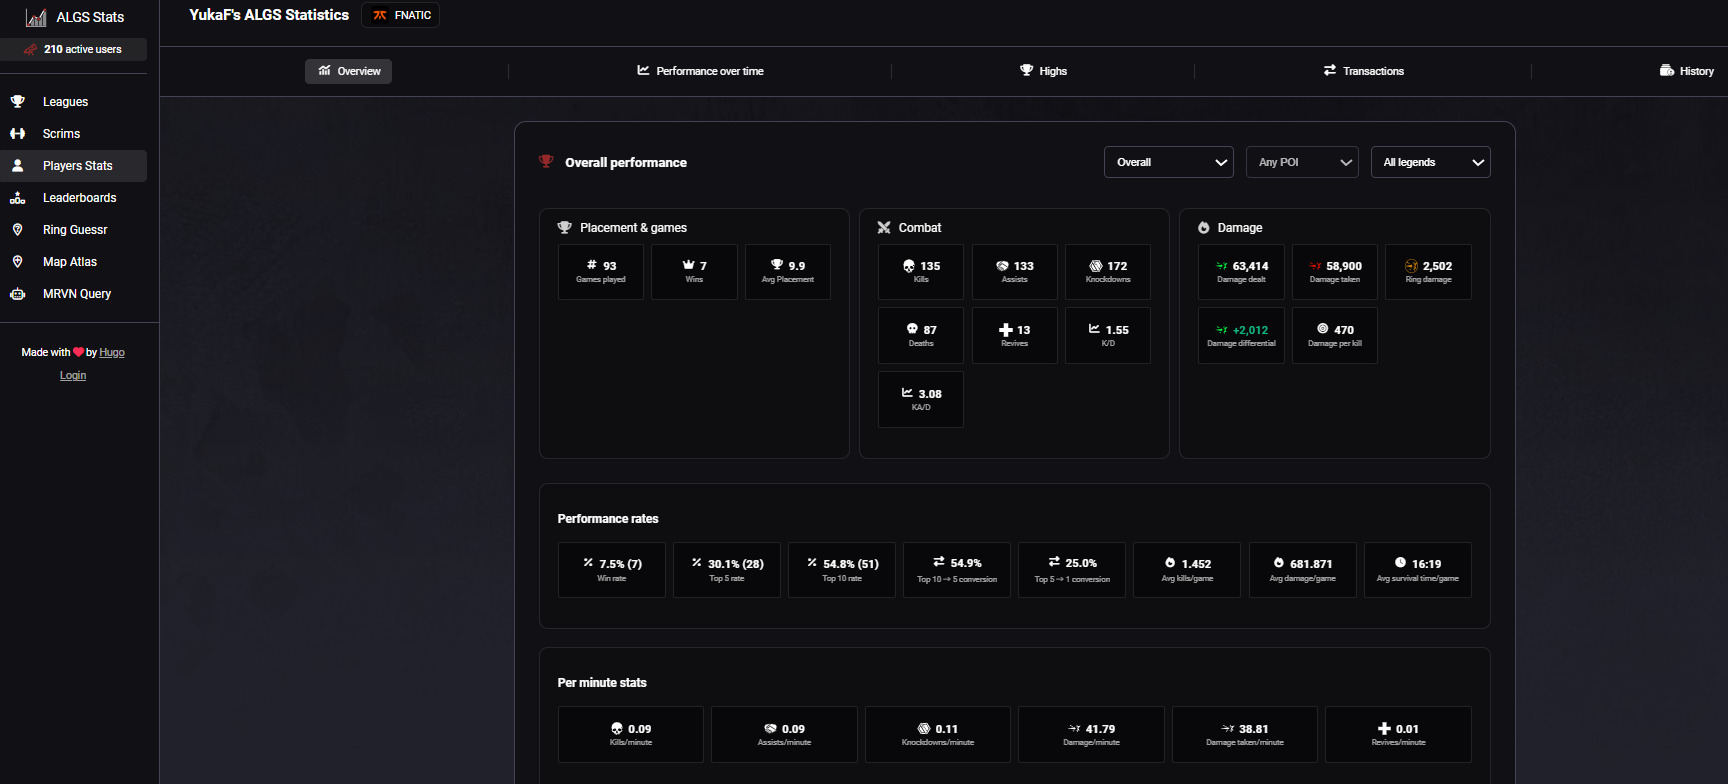This screenshot has height=784, width=1728.
Task: Click the Kills stat card
Action: pos(920,272)
